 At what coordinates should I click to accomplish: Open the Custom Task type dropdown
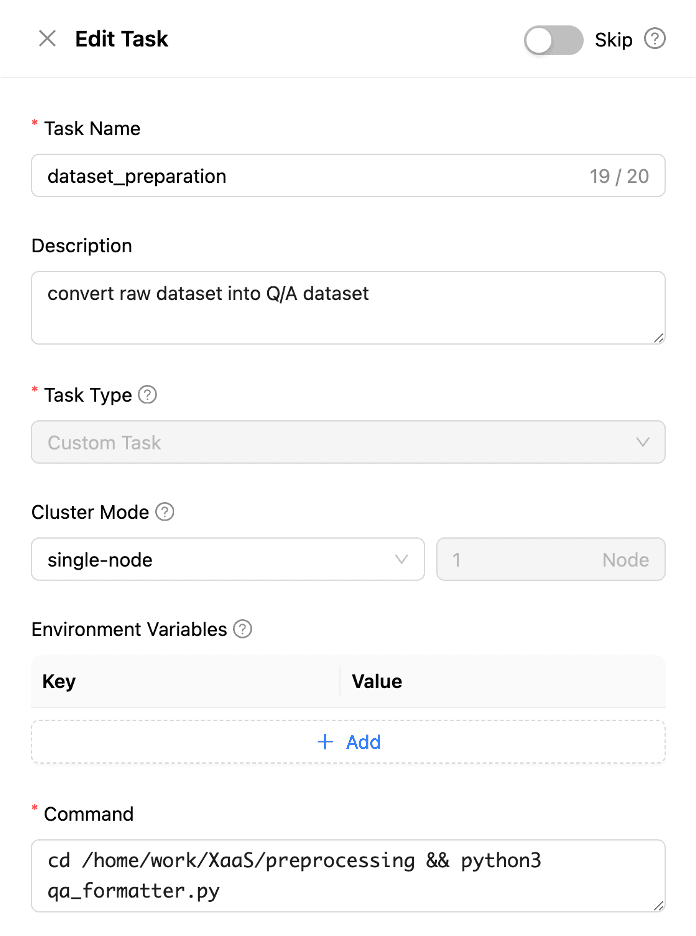click(x=348, y=442)
